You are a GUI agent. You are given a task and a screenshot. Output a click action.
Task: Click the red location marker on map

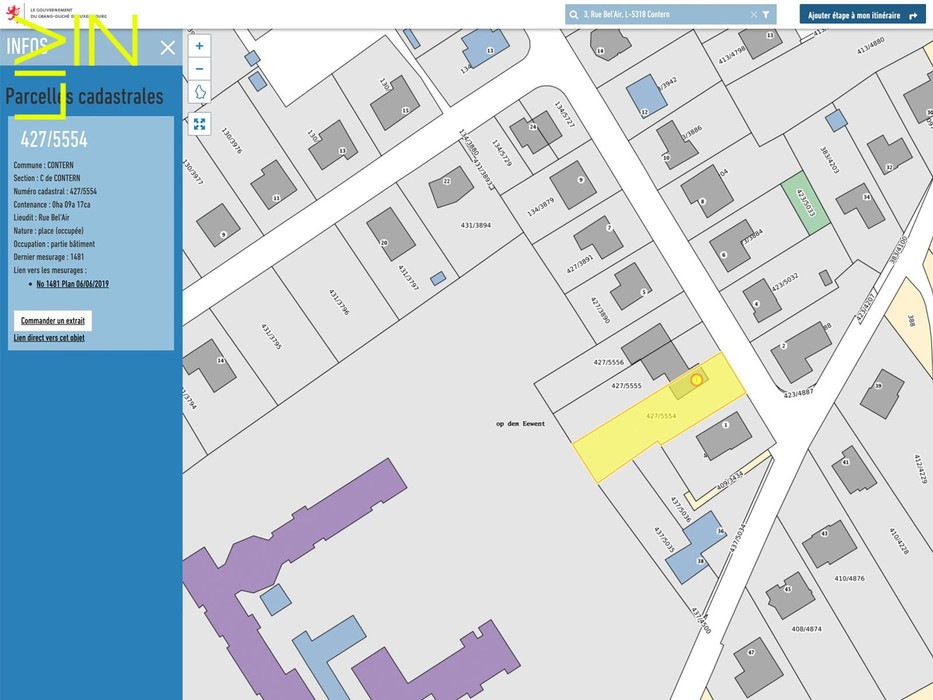tap(697, 380)
